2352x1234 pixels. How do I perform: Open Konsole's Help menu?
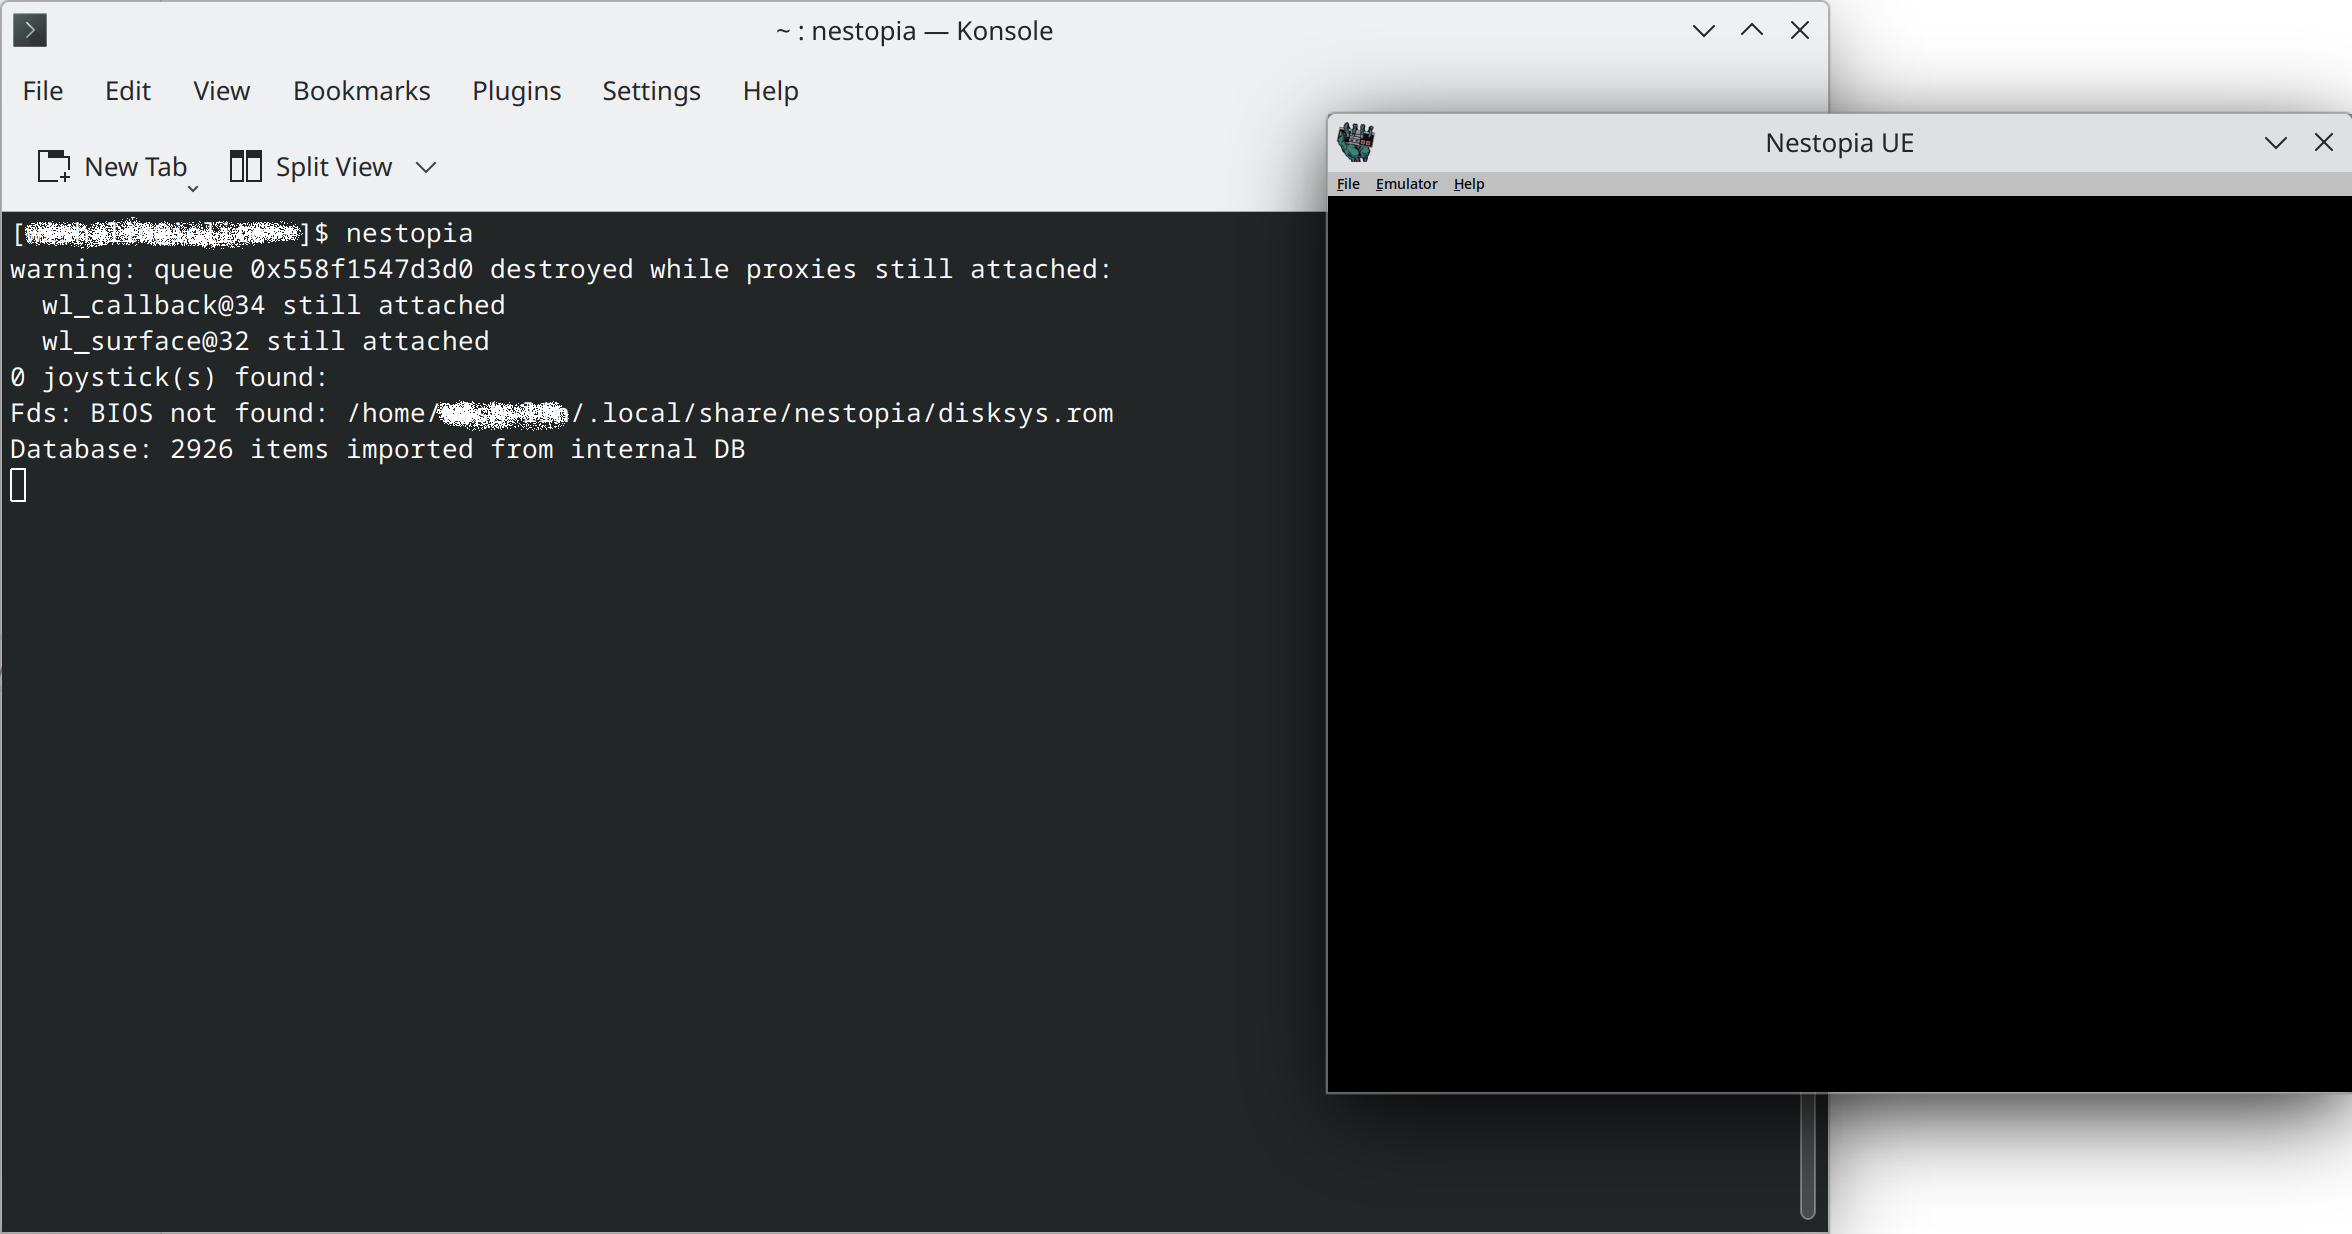(769, 90)
